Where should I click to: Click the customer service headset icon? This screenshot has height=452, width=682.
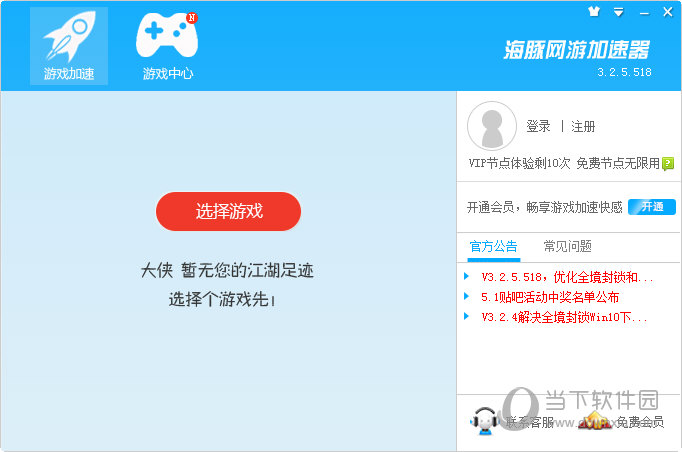pos(485,421)
